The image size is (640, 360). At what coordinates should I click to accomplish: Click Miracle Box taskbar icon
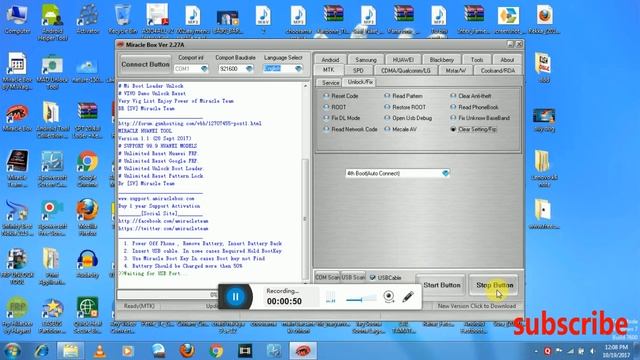[303, 351]
